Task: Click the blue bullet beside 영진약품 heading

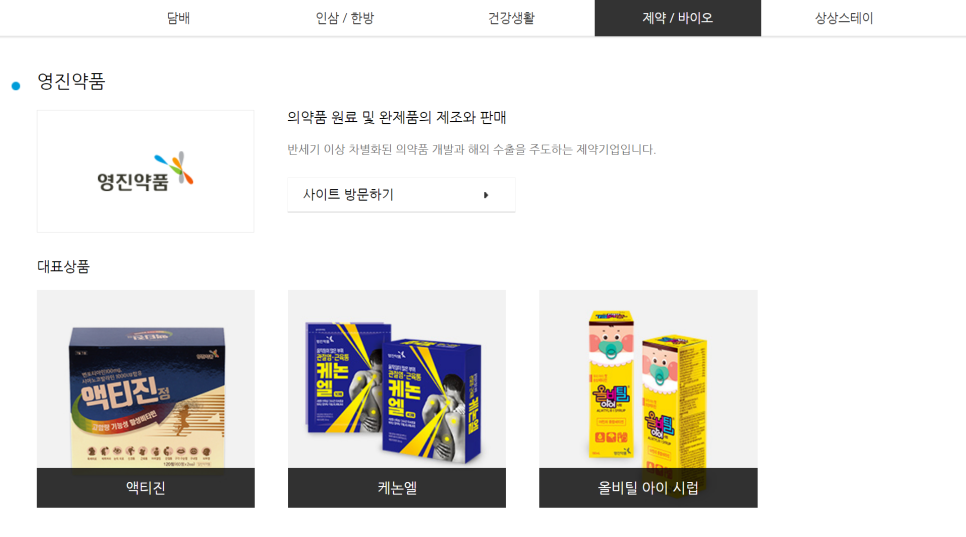Action: (16, 86)
